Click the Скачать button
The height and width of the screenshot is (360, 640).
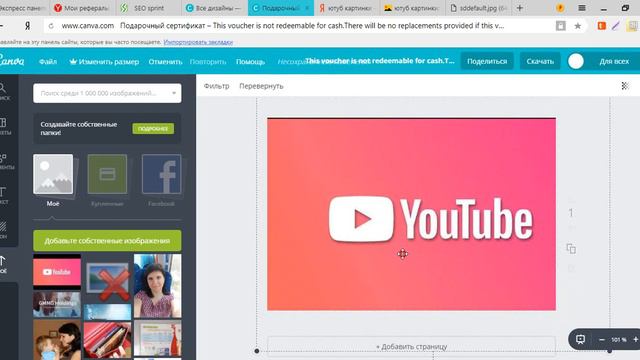coord(540,61)
